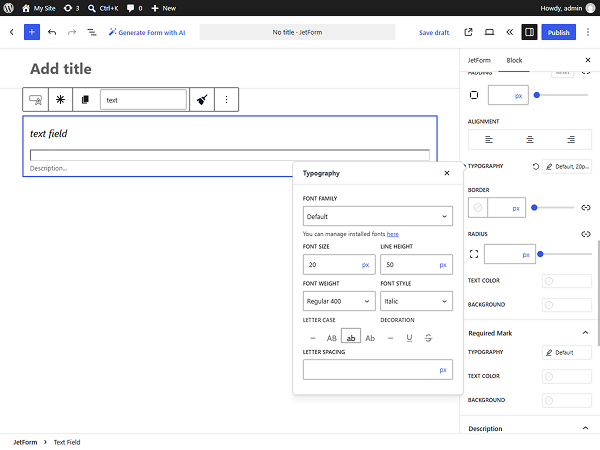Close the Typography popover
Image resolution: width=600 pixels, height=450 pixels.
click(447, 173)
